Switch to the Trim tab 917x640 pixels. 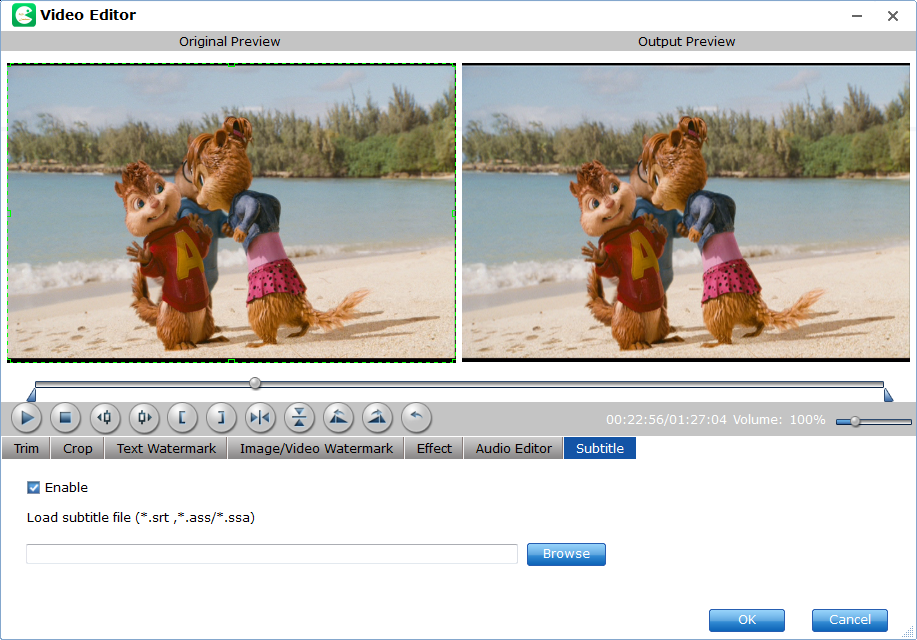click(x=26, y=448)
